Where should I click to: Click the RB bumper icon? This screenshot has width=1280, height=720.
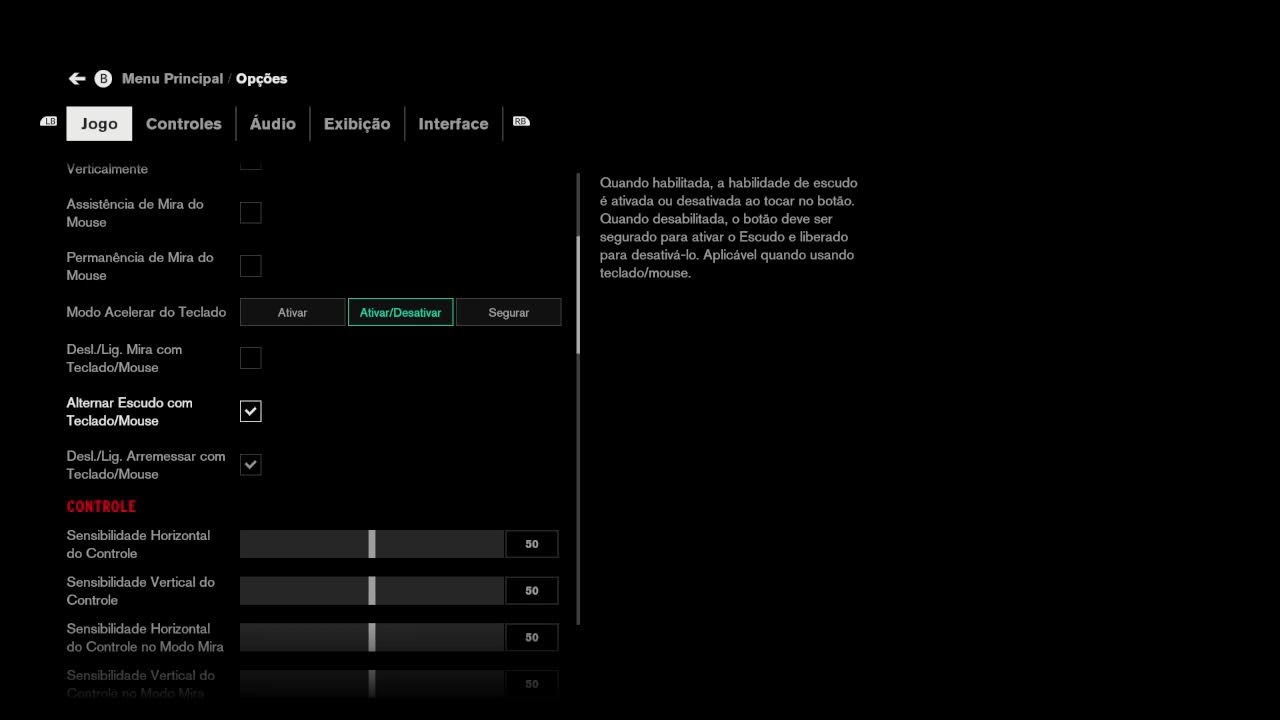[x=521, y=121]
